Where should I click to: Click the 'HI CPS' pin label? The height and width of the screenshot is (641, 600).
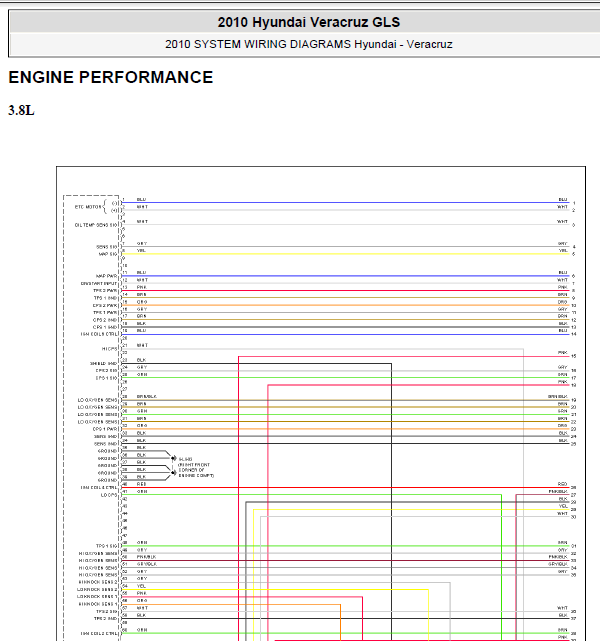point(110,349)
